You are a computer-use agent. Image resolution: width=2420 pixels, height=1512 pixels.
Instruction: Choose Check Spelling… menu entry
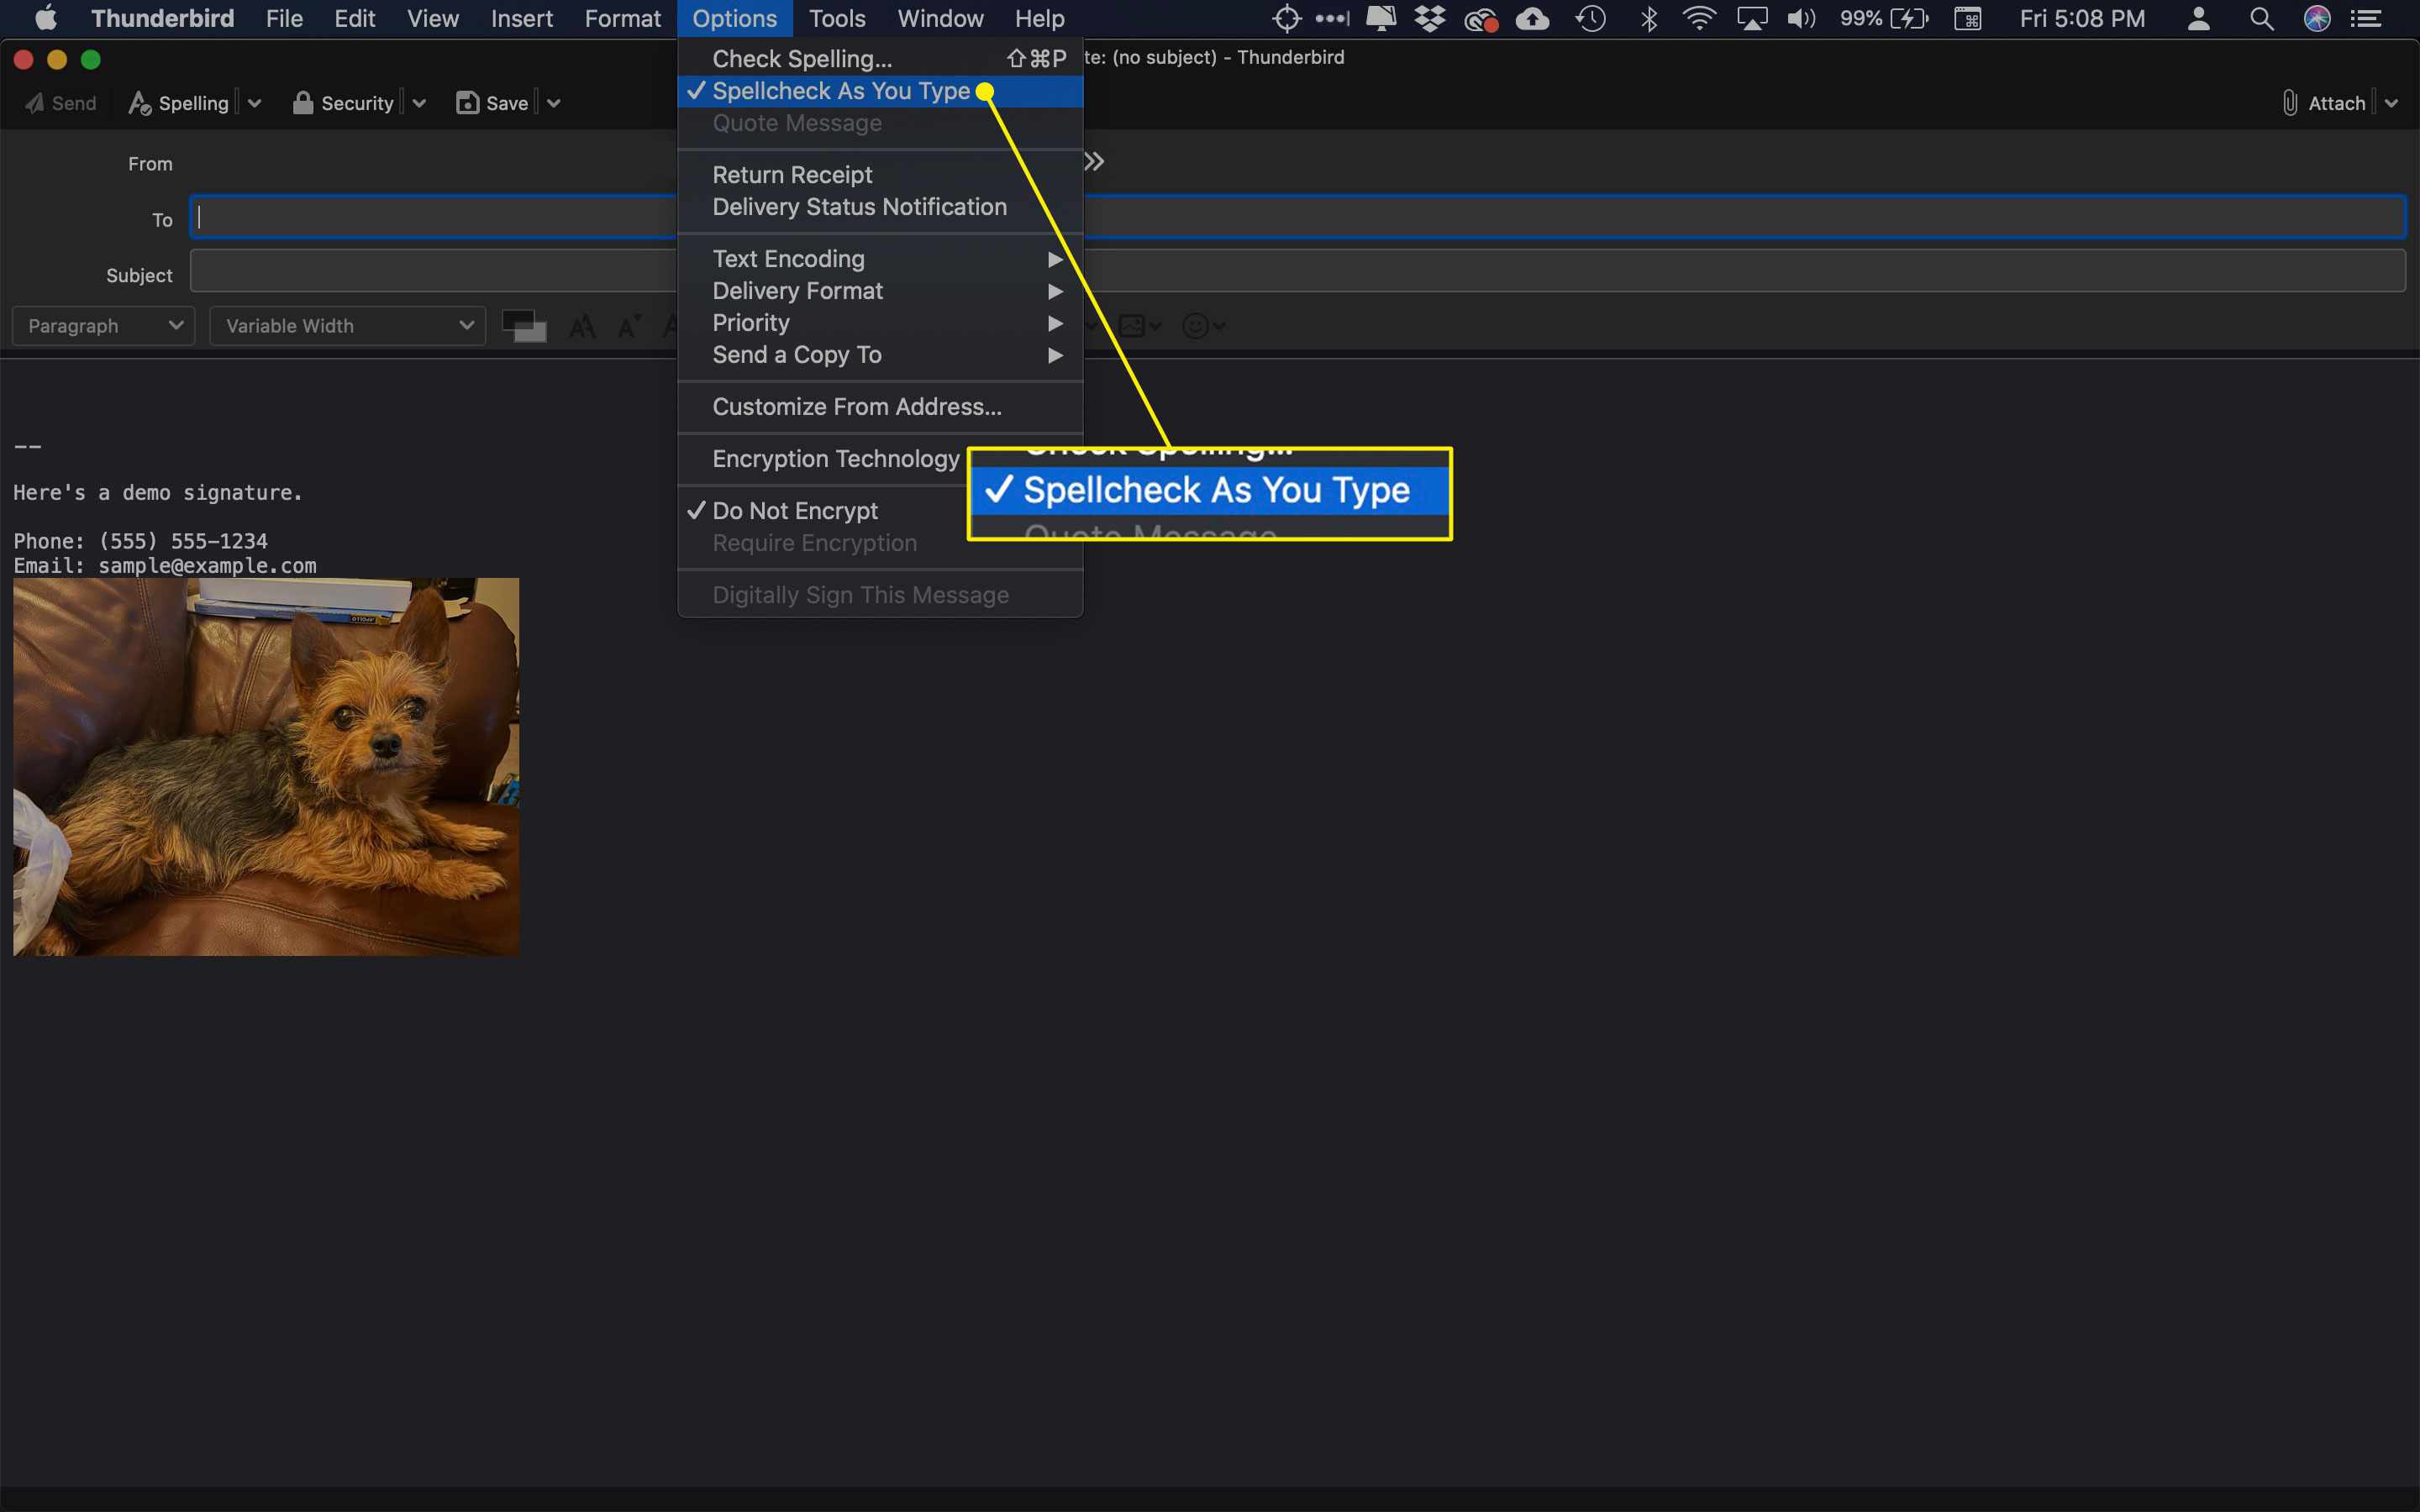click(x=880, y=59)
